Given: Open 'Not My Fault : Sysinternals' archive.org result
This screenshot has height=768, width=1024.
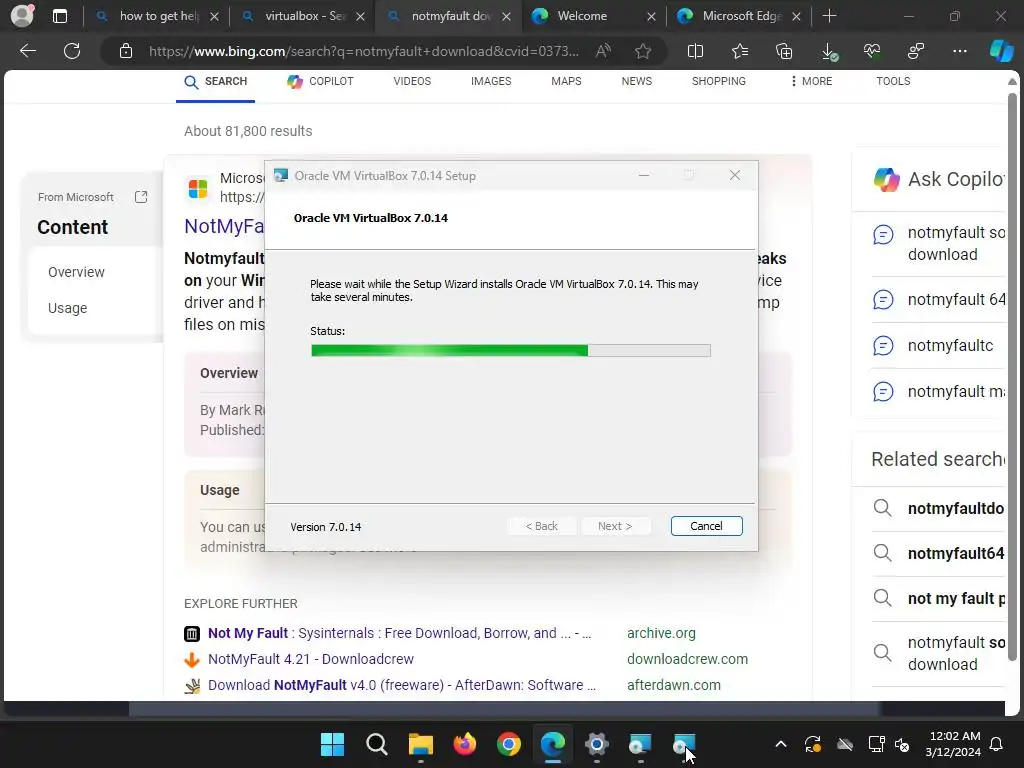Looking at the screenshot, I should click(399, 633).
